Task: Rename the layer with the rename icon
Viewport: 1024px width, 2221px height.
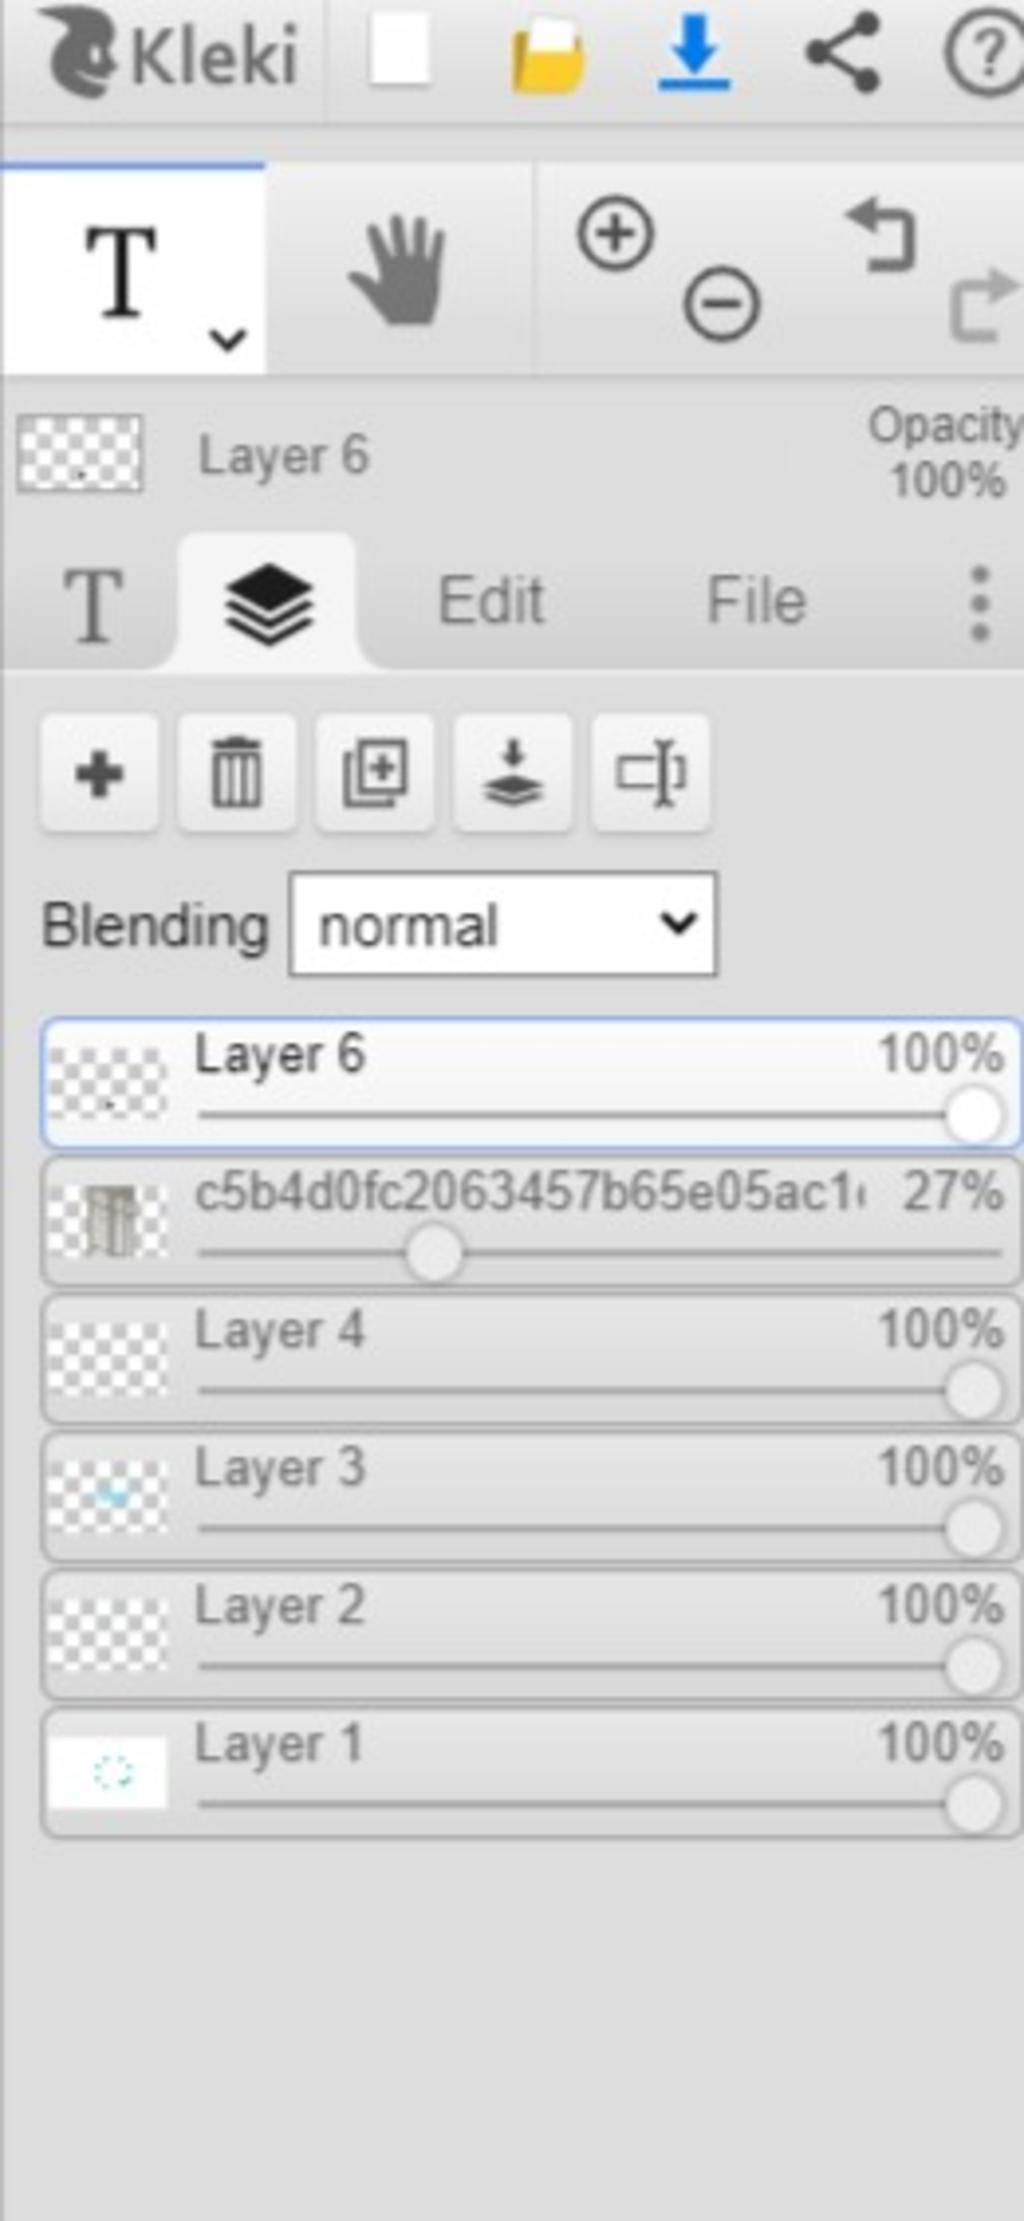Action: (x=651, y=774)
